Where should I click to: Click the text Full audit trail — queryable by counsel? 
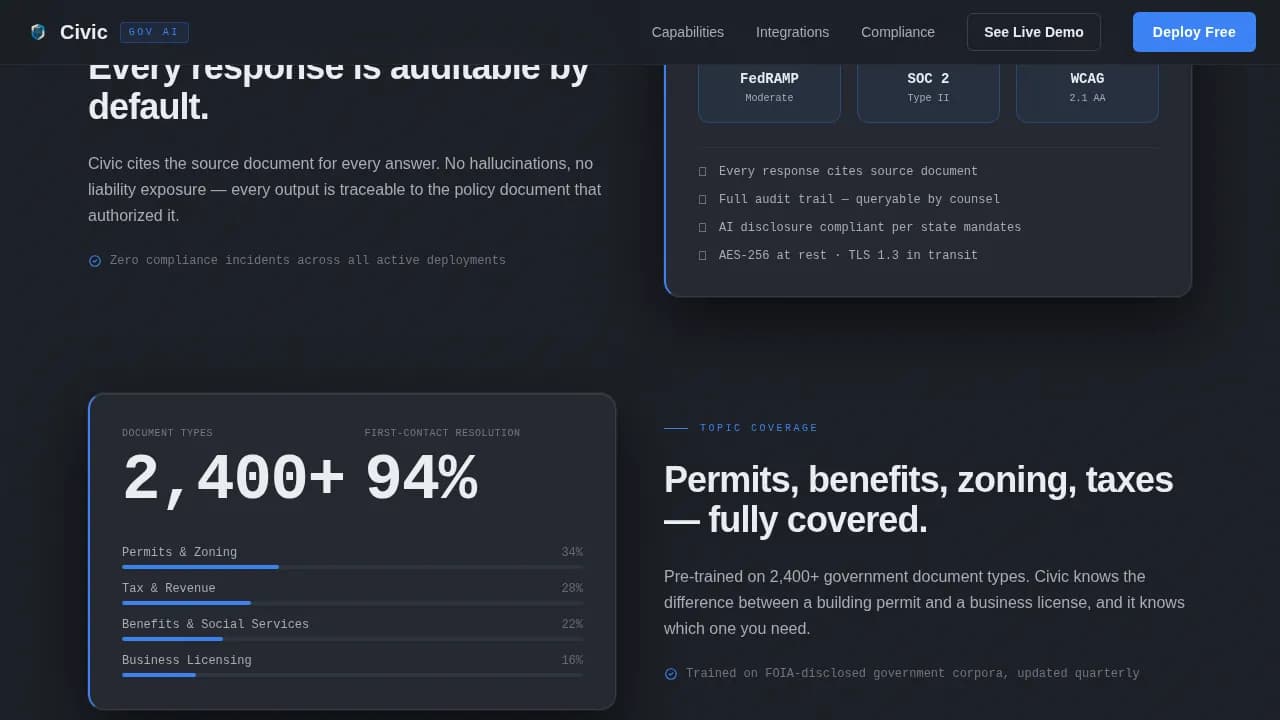859,200
